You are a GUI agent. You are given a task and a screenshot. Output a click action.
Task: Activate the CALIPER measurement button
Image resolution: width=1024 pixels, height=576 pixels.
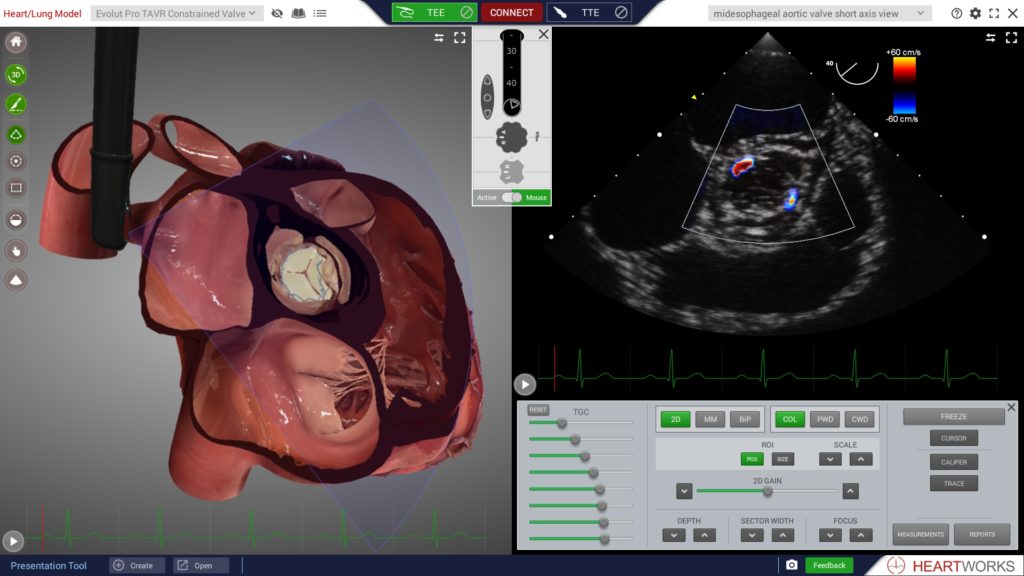coord(953,462)
